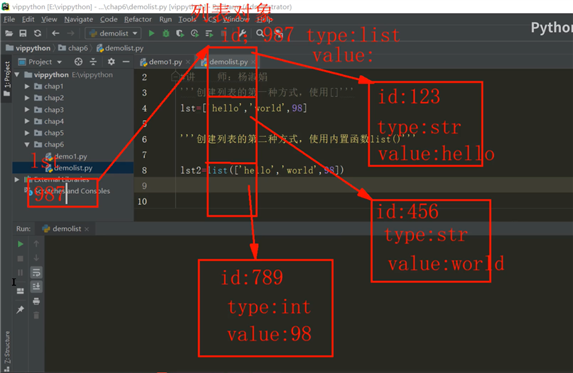Click the Collapse All icon in Project panel
573x373 pixels.
(x=93, y=62)
